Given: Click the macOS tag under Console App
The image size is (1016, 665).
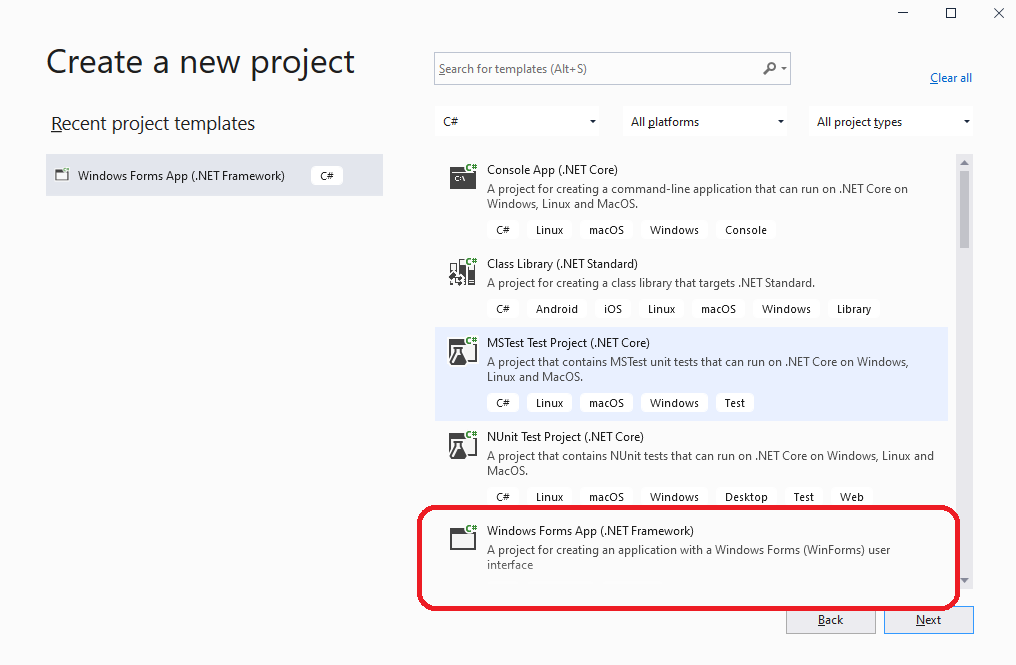Looking at the screenshot, I should click(x=606, y=230).
